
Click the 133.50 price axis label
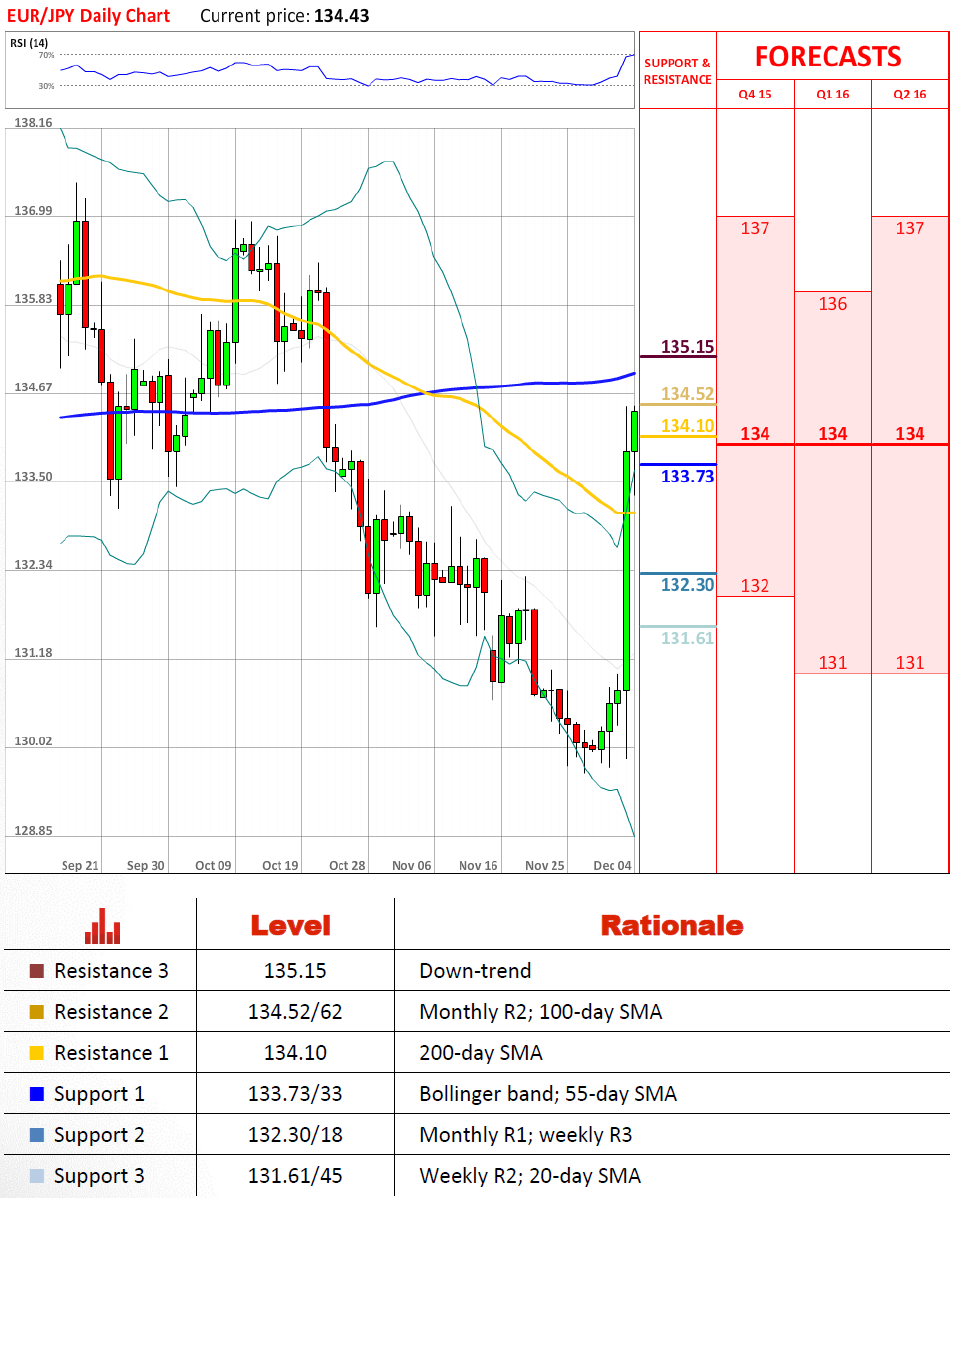click(x=33, y=477)
